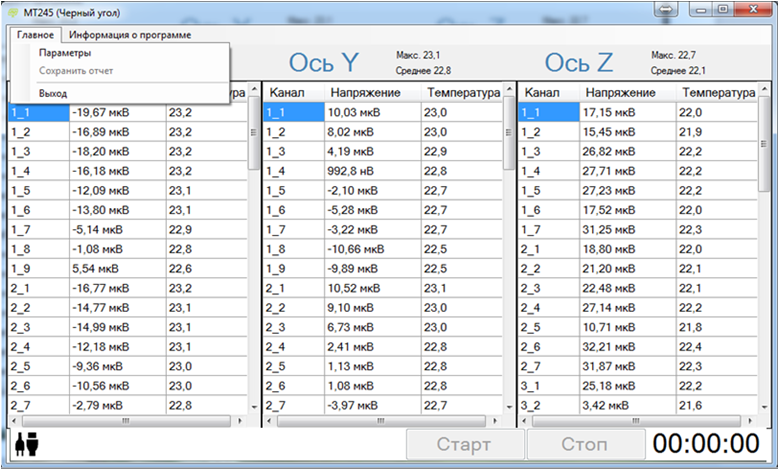
Task: Click cell -9,36 мкВ
Action: coord(117,366)
